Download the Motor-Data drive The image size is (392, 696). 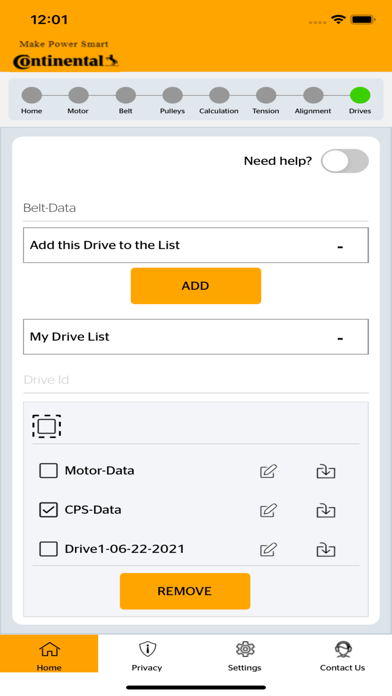(x=326, y=471)
